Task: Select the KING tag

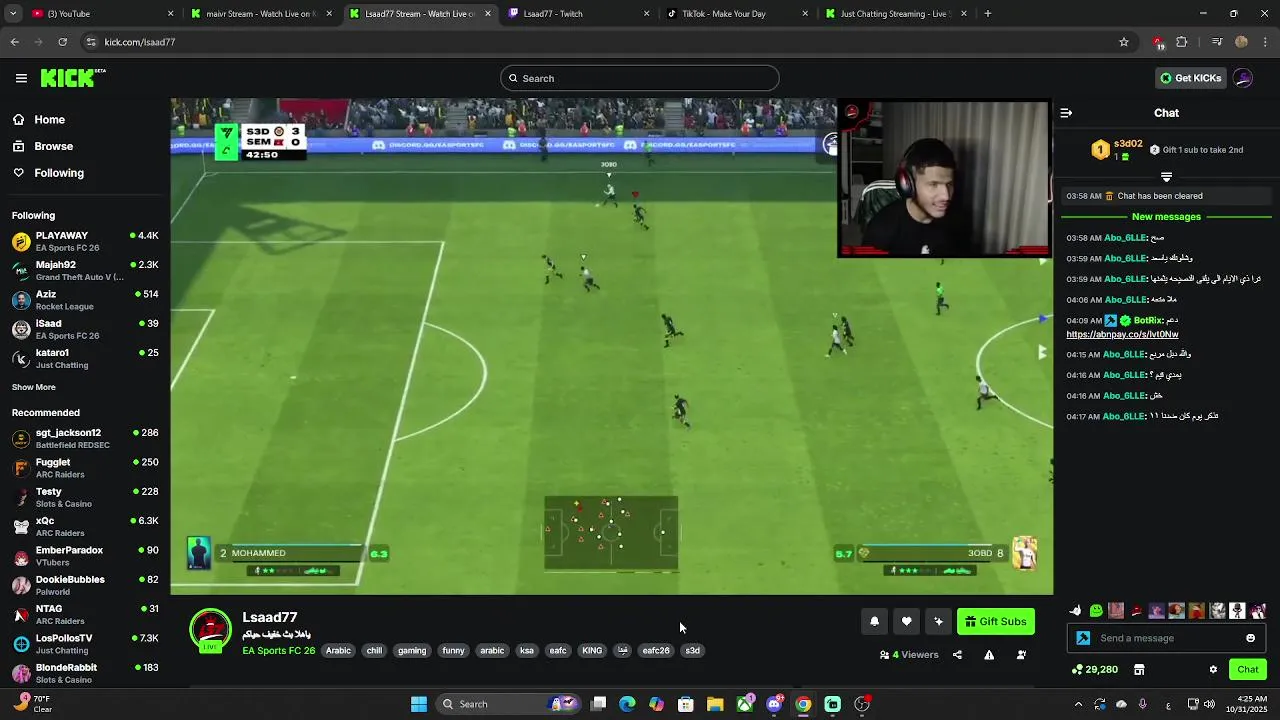Action: [x=592, y=651]
